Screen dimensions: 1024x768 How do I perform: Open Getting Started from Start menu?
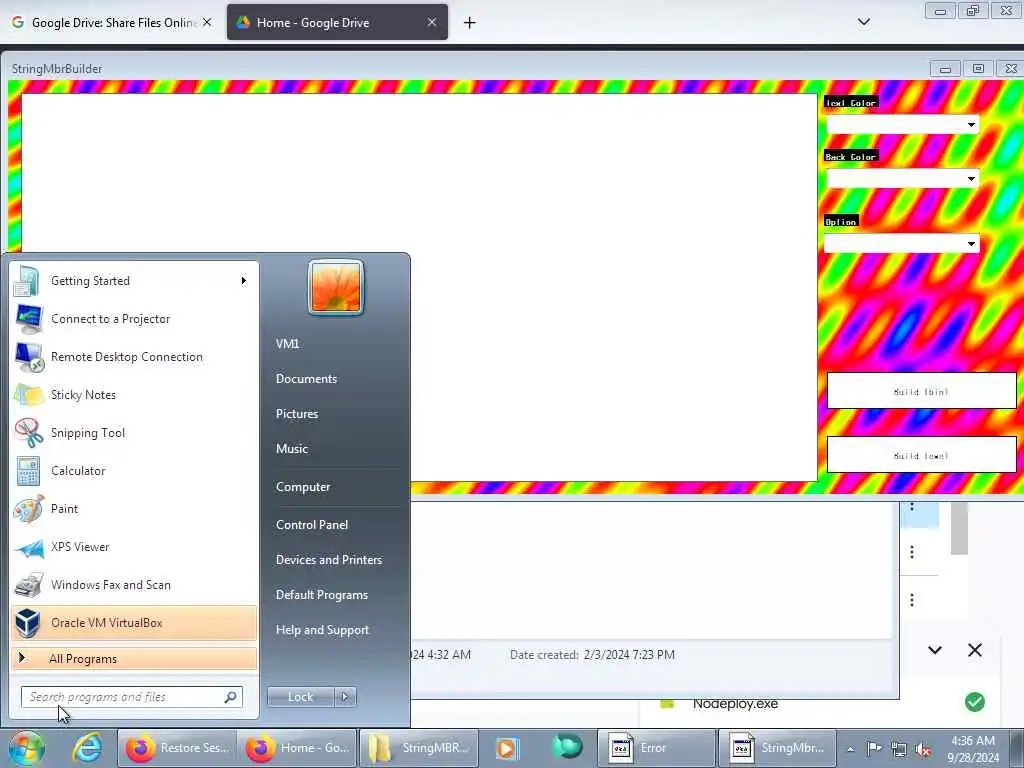point(134,281)
